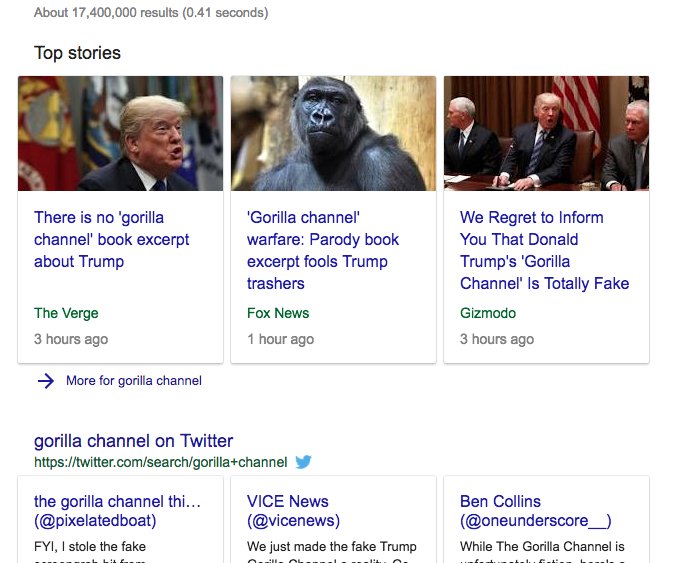Click the arrow icon beside More for gorilla channel
This screenshot has width=680, height=563.
point(46,381)
